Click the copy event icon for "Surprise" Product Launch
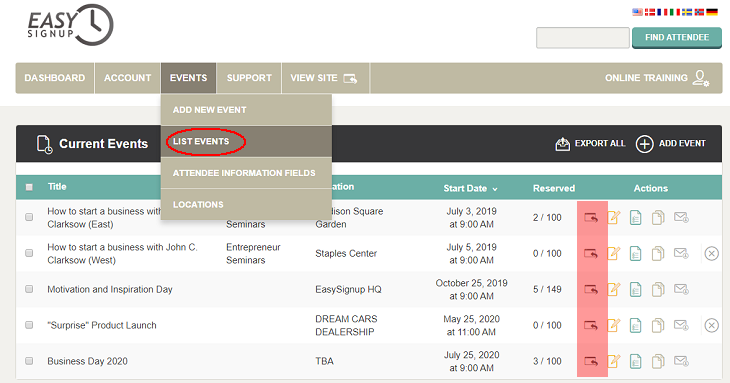Image resolution: width=730 pixels, height=383 pixels. pos(658,325)
